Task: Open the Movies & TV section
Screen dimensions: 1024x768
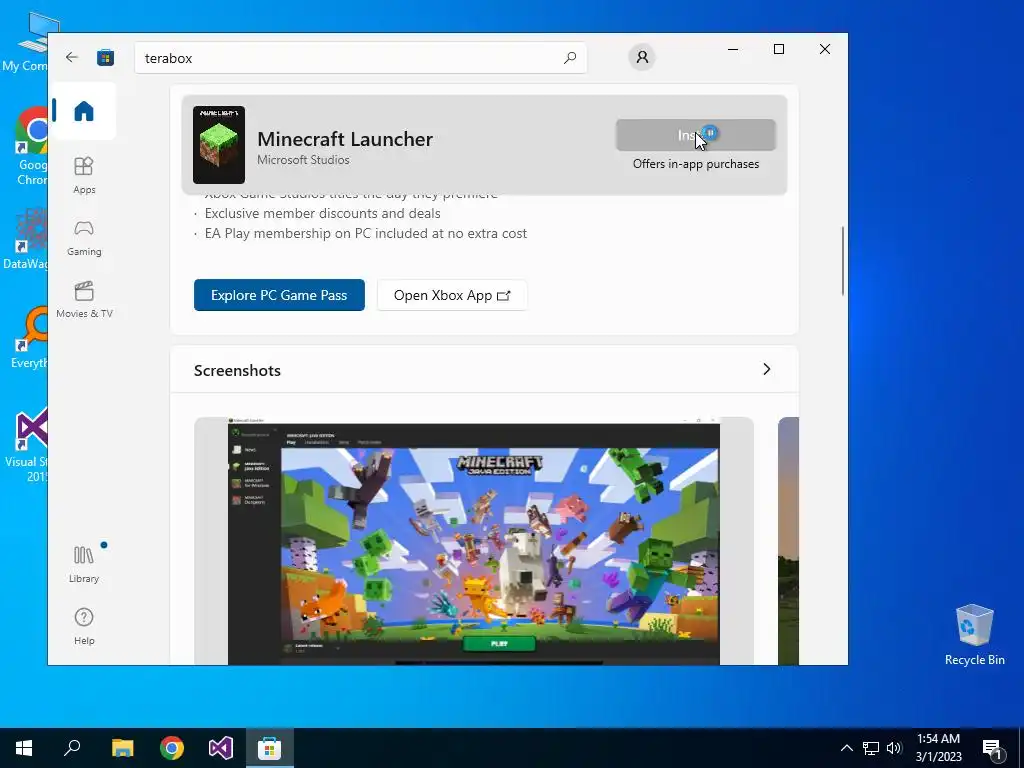Action: click(x=84, y=300)
